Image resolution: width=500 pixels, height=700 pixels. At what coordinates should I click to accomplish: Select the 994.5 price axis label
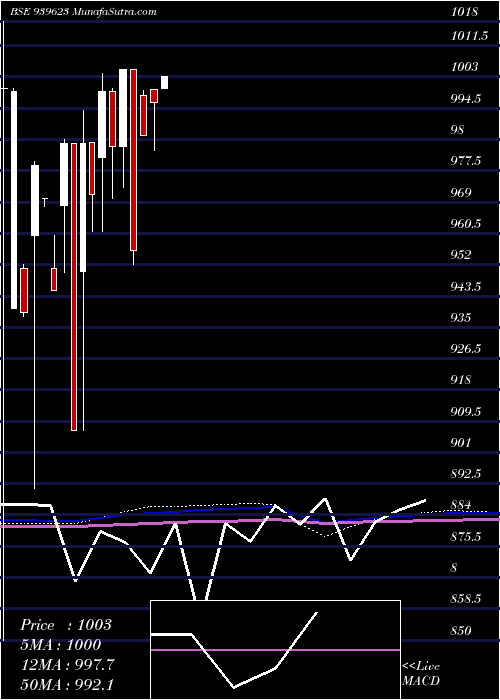[x=466, y=99]
